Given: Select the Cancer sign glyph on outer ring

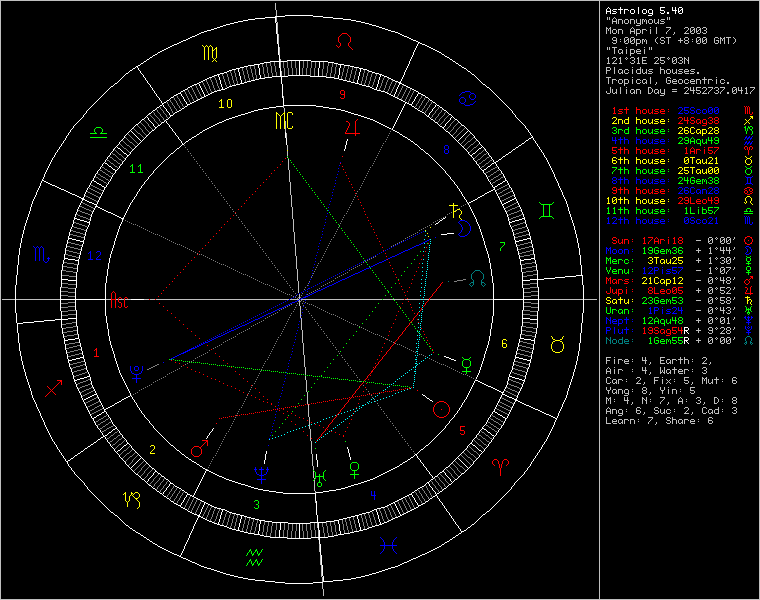Looking at the screenshot, I should 468,98.
